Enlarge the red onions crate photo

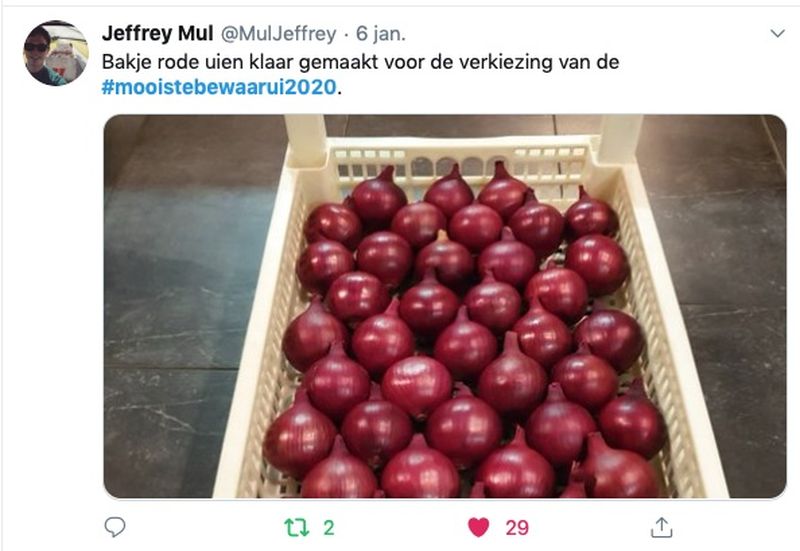pyautogui.click(x=445, y=306)
